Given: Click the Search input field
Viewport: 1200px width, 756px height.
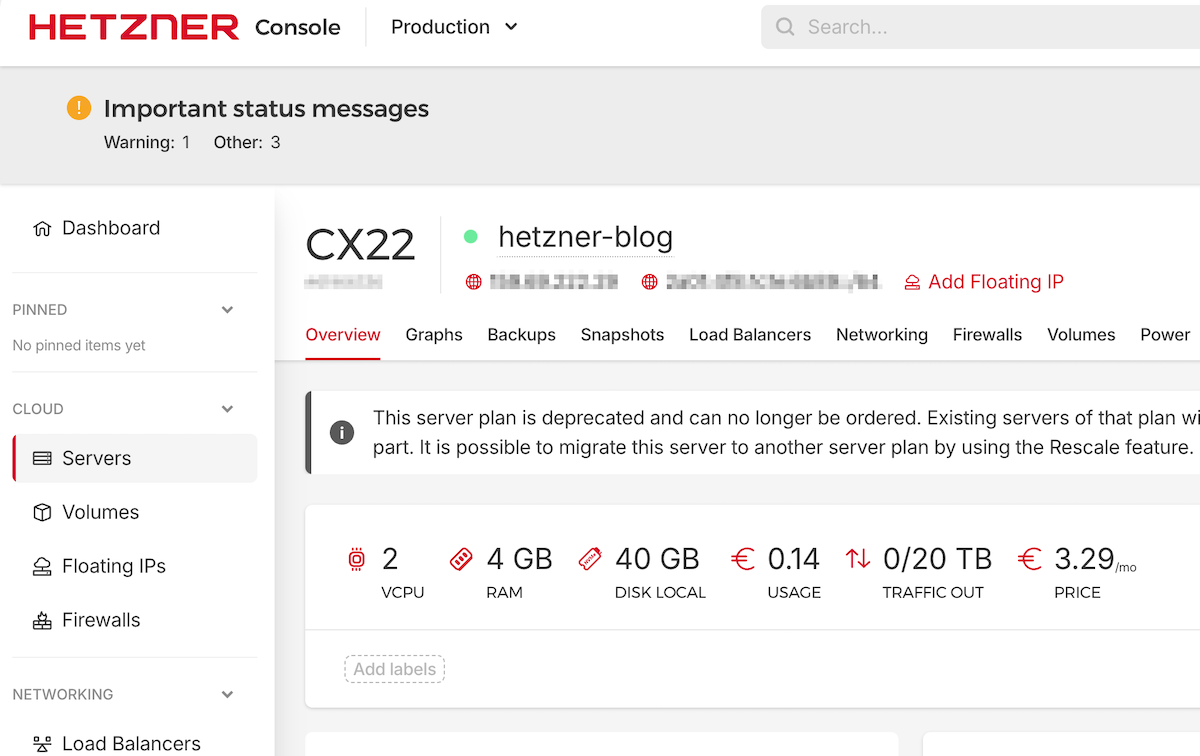Looking at the screenshot, I should click(x=980, y=27).
